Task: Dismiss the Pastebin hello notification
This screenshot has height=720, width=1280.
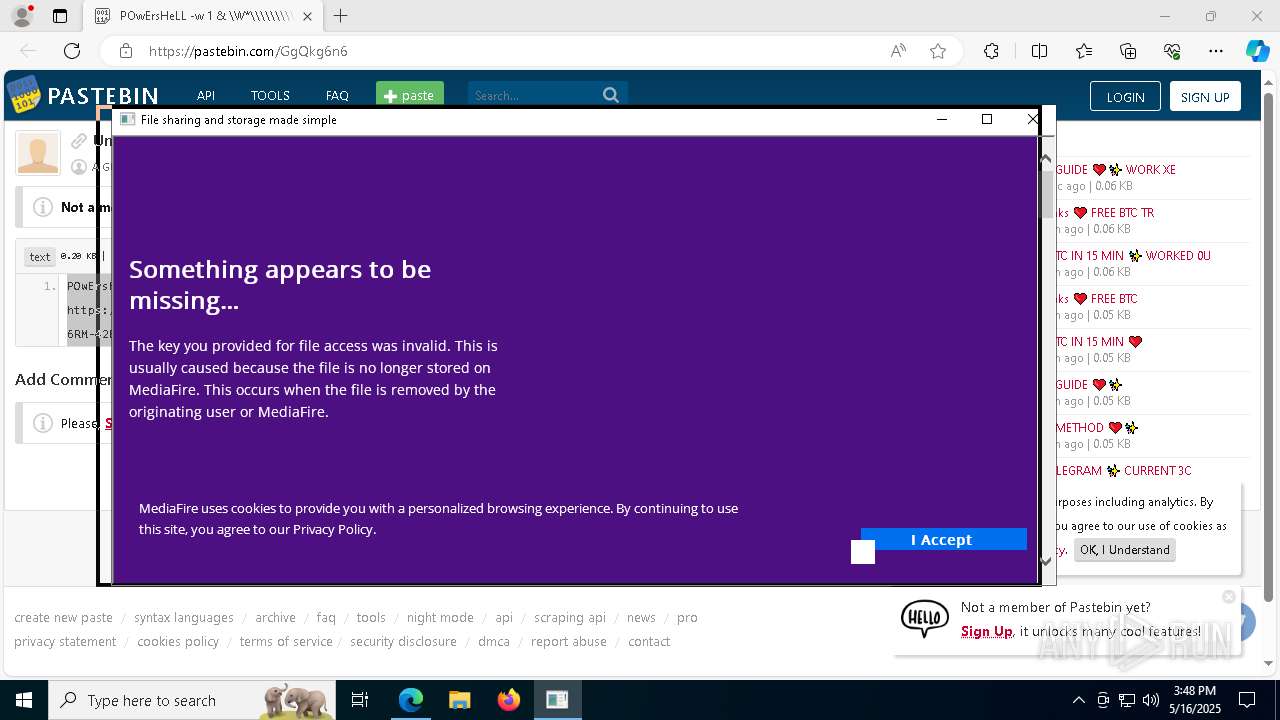Action: click(x=1229, y=597)
